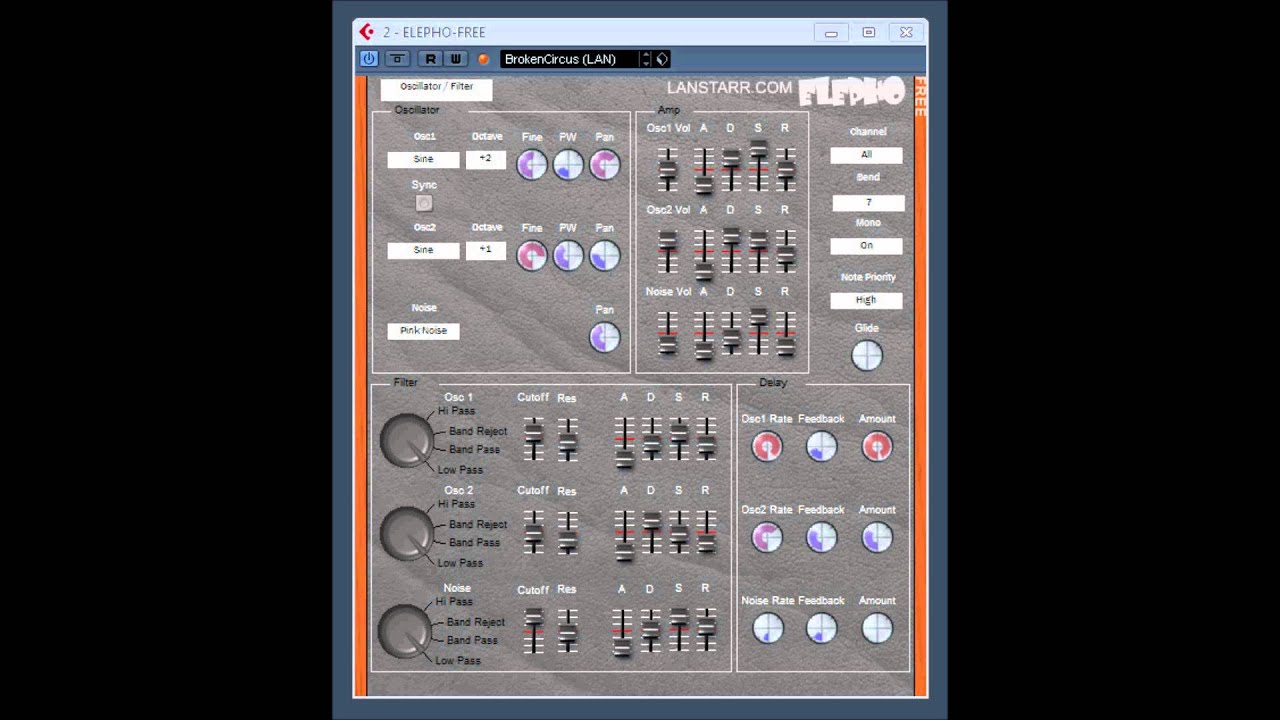Click the Osc2 Pan knob
This screenshot has width=1280, height=720.
(x=604, y=255)
